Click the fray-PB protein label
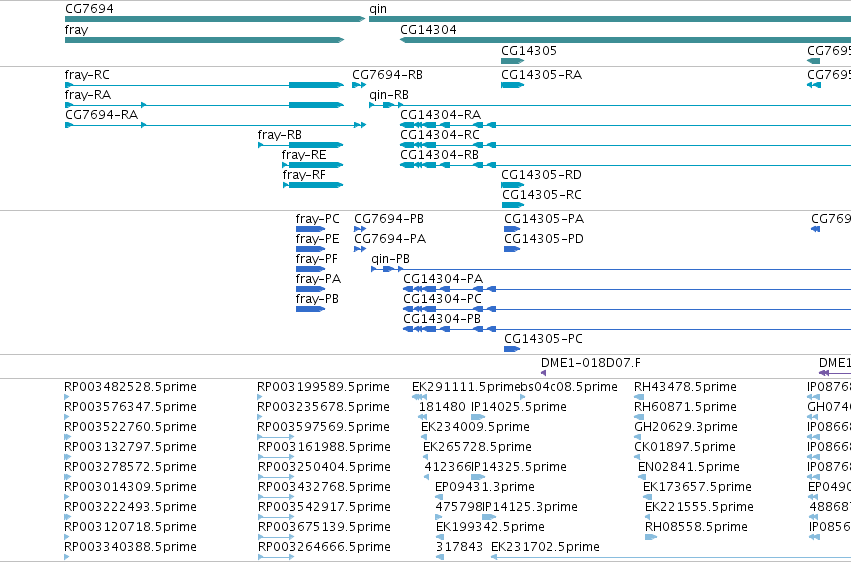This screenshot has height=562, width=851. click(x=317, y=299)
